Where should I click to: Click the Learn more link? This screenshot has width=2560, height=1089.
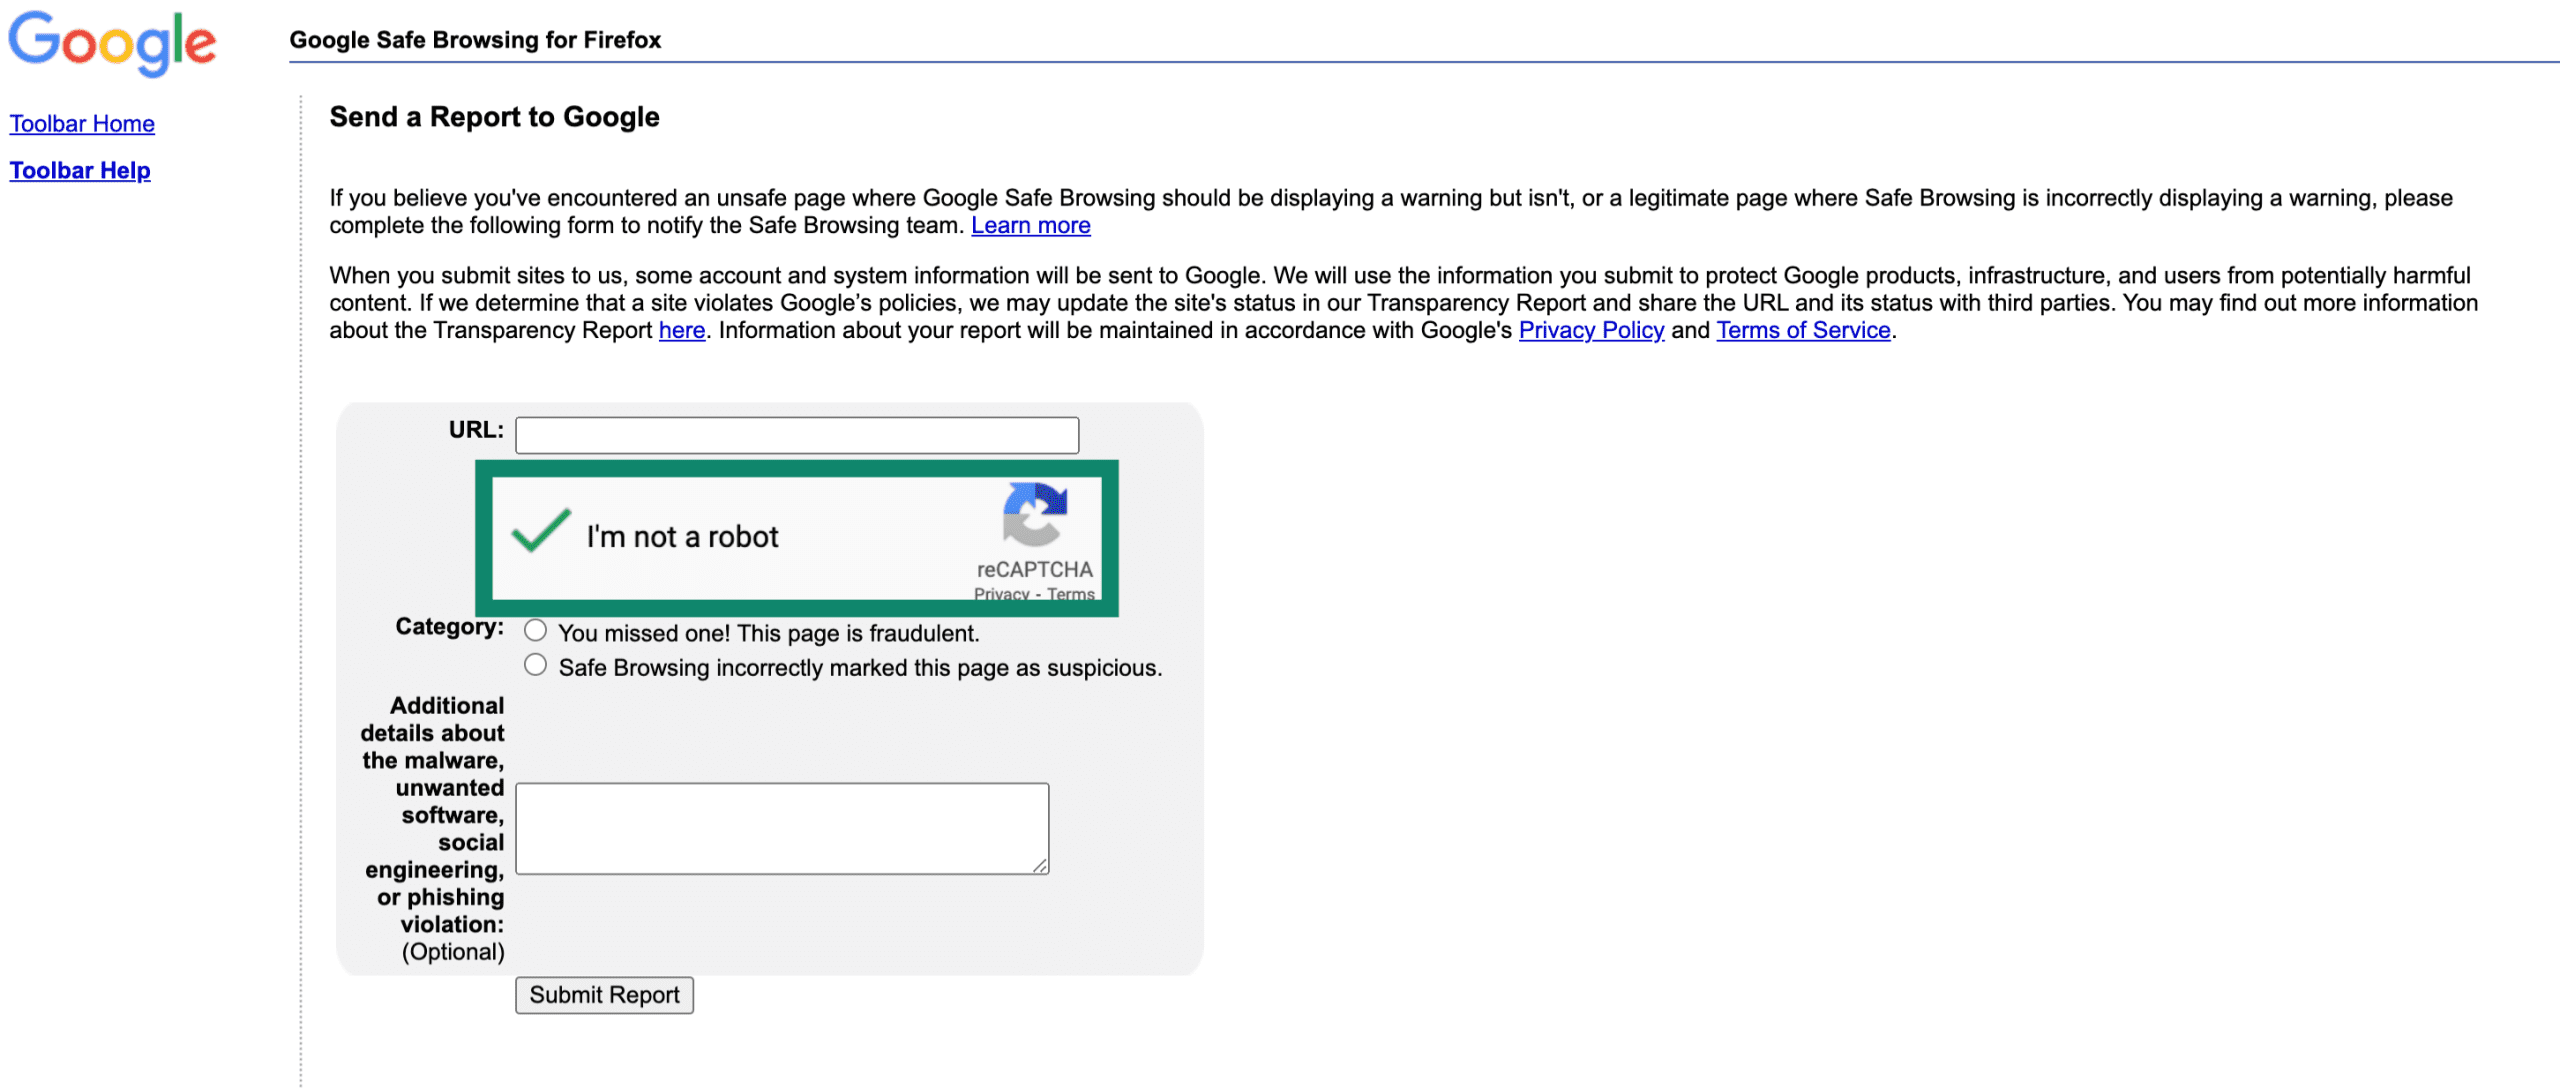1030,225
